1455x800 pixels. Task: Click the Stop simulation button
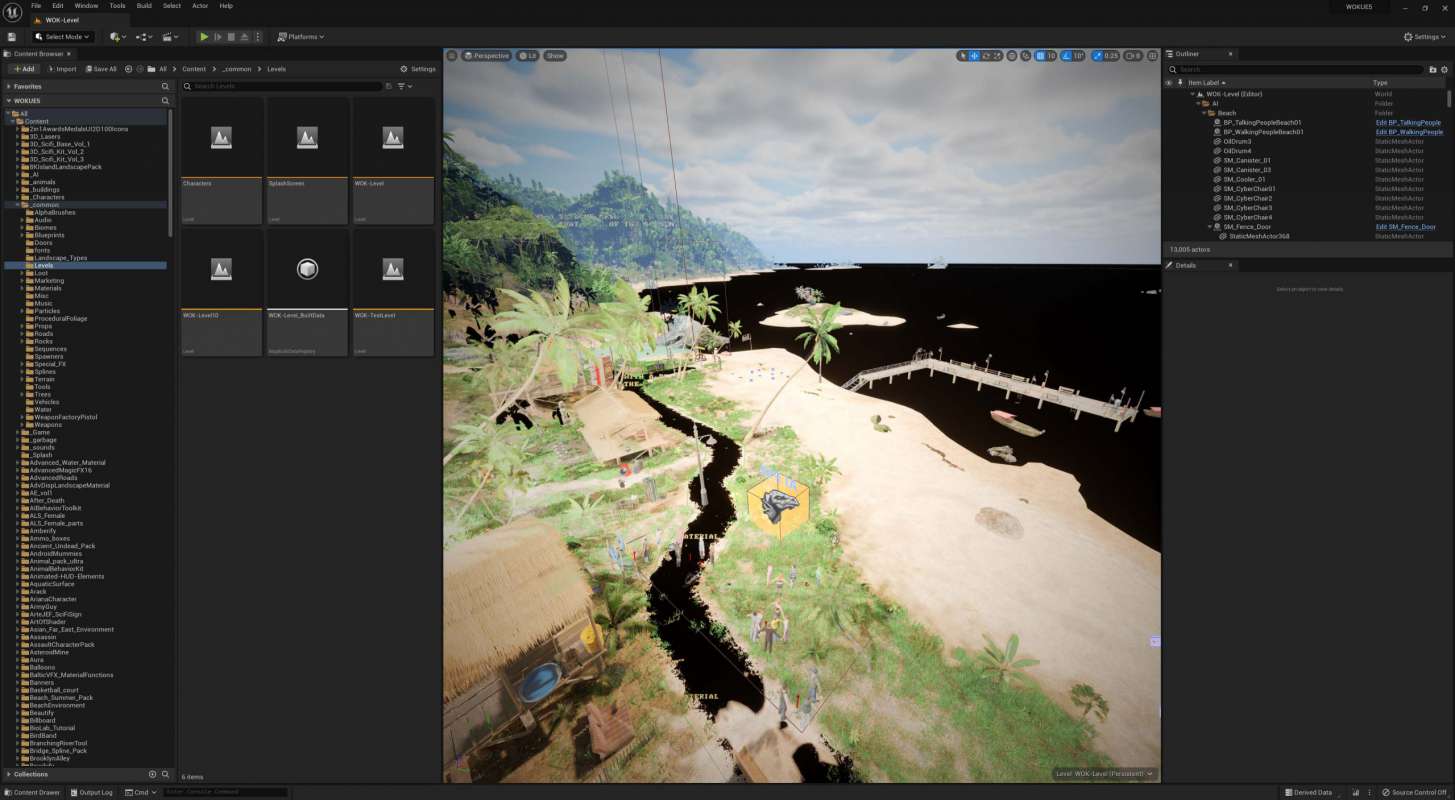pos(231,37)
